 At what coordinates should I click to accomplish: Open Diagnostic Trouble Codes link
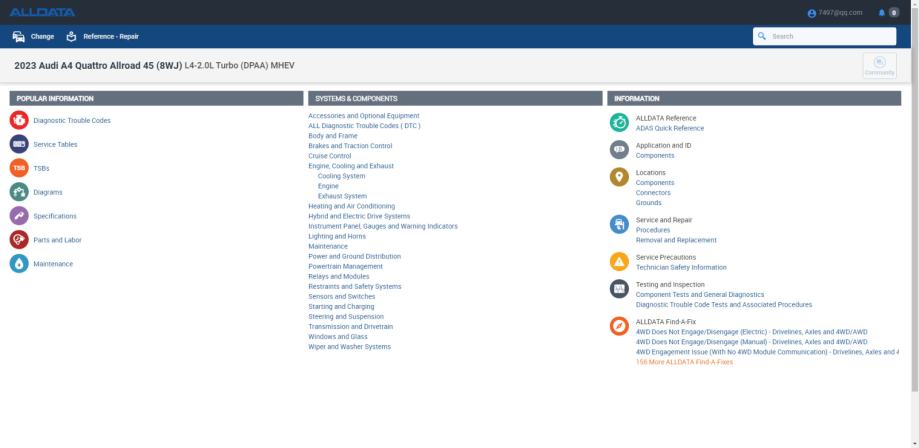tap(72, 121)
